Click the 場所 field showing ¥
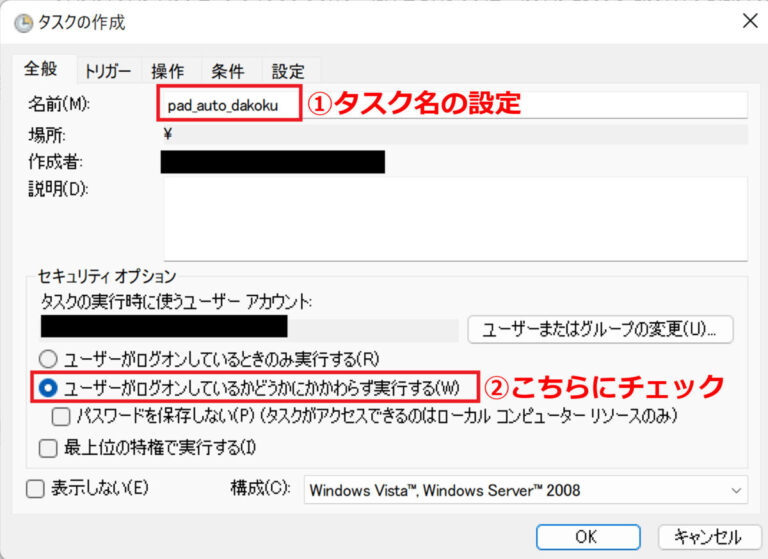Image resolution: width=768 pixels, height=559 pixels. click(455, 134)
